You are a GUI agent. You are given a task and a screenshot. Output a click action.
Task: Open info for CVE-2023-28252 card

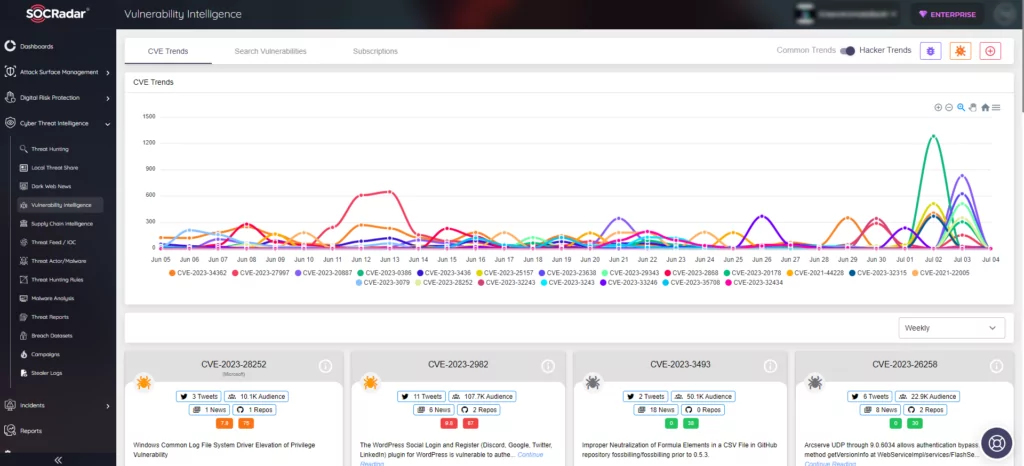(x=325, y=366)
